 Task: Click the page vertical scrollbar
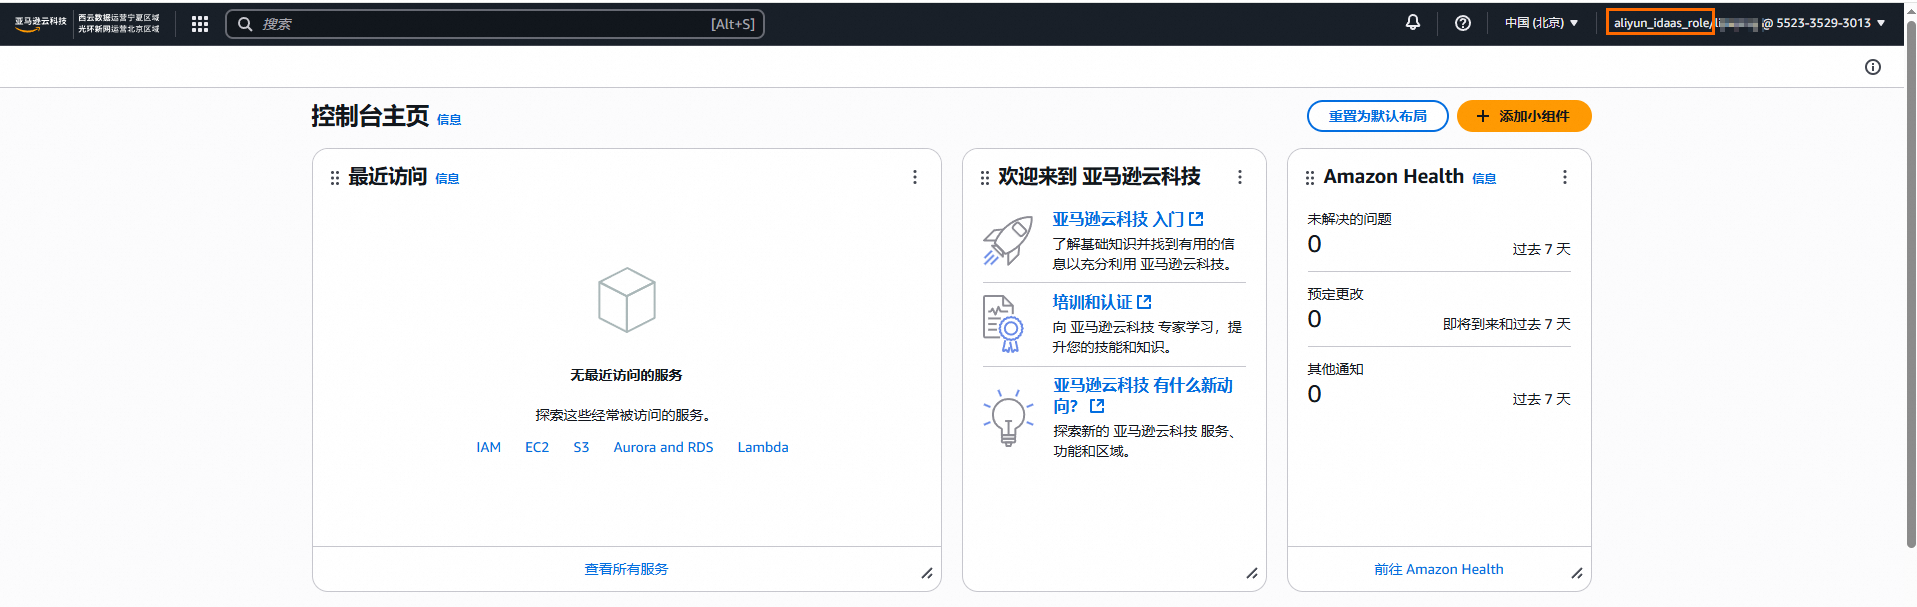(1911, 285)
